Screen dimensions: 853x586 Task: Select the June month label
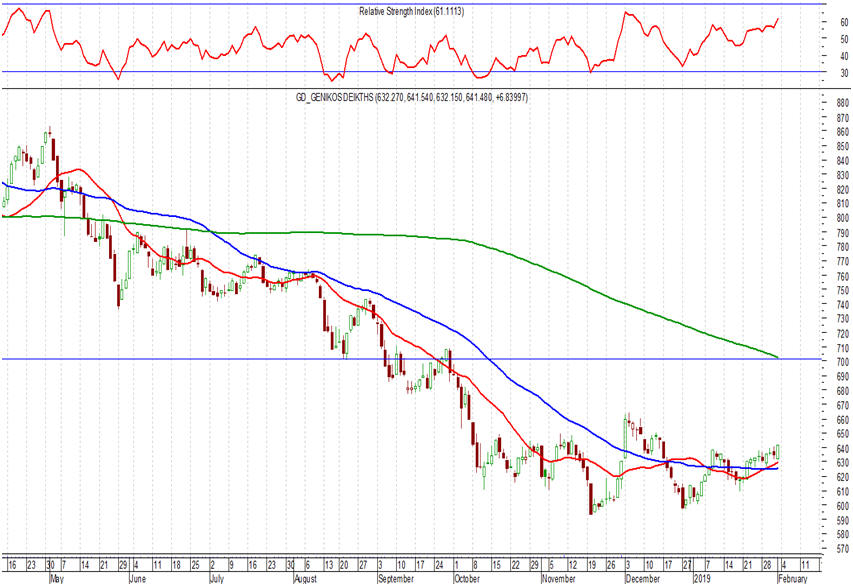[138, 579]
